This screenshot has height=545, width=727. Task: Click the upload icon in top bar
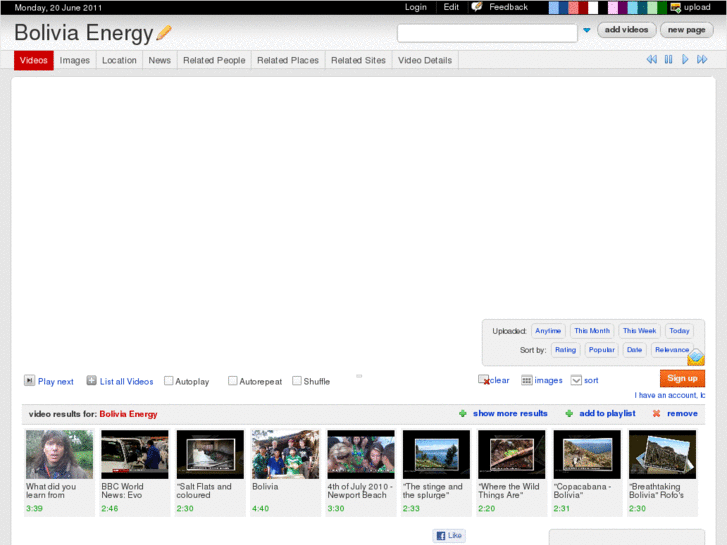tap(676, 7)
